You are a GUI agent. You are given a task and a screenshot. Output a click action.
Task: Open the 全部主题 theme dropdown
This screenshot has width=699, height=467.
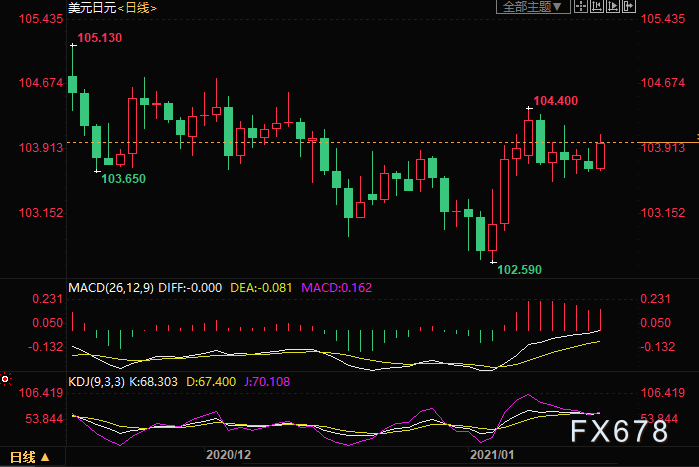532,7
